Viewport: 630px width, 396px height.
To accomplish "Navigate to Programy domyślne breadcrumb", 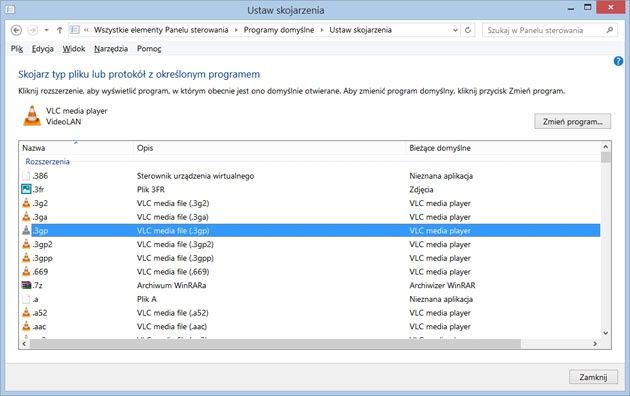I will tap(279, 30).
